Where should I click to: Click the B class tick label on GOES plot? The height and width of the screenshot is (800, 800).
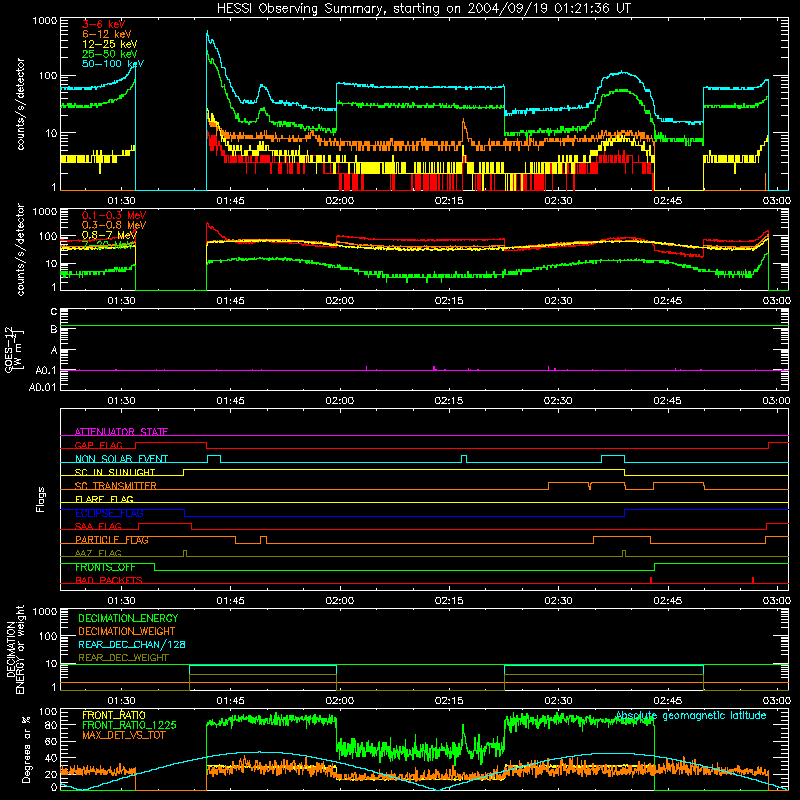point(54,330)
